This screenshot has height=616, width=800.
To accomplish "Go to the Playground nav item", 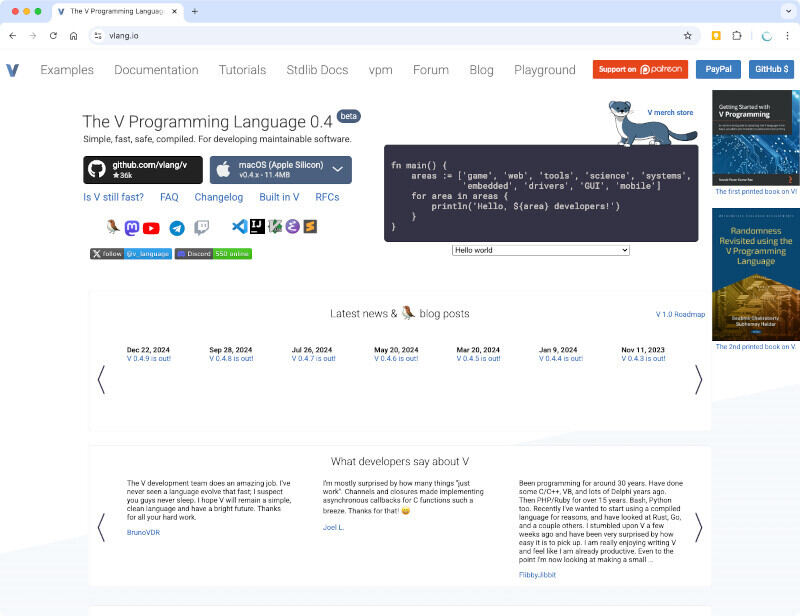I will 544,70.
